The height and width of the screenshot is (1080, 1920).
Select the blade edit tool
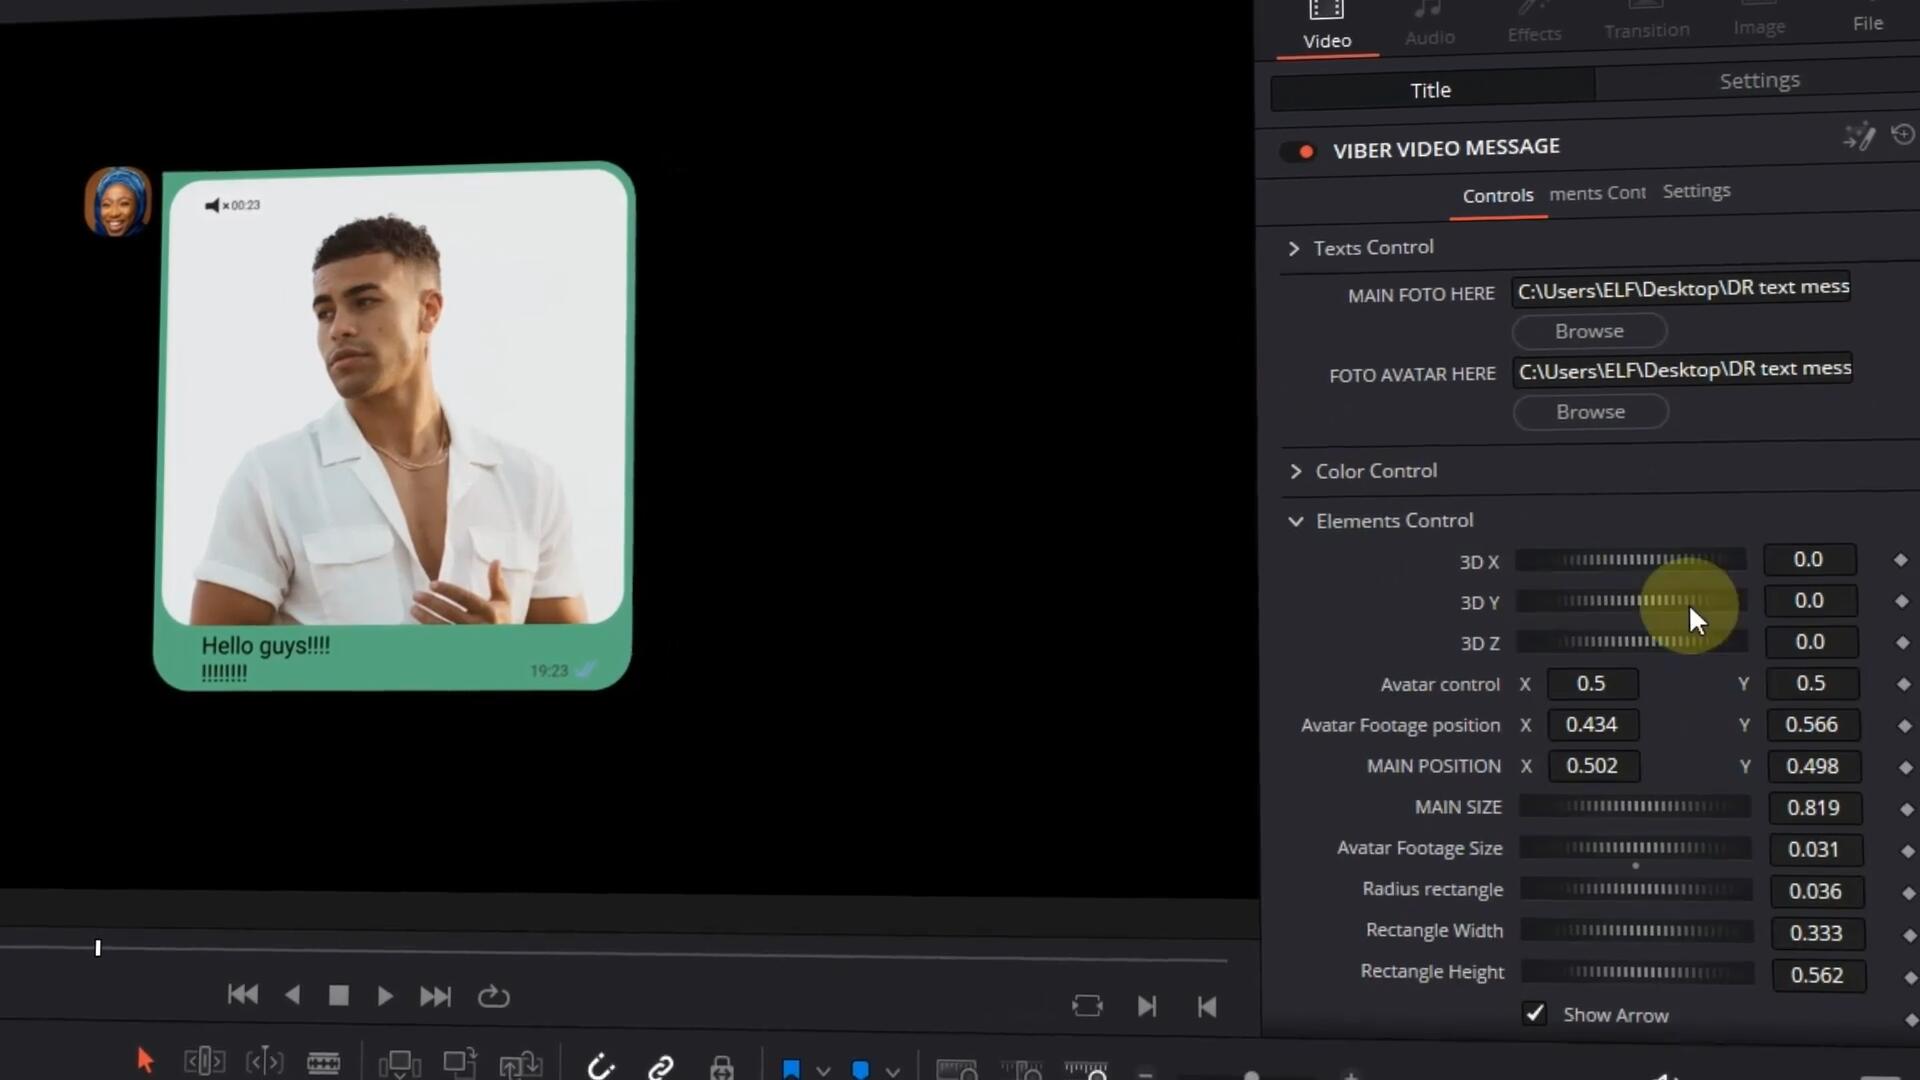click(x=323, y=1062)
